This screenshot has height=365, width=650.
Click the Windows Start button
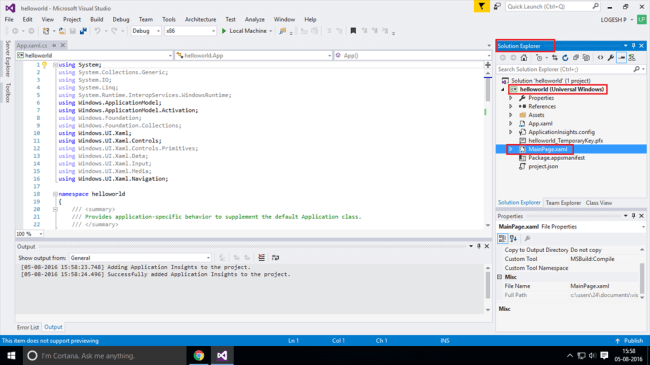tap(11, 355)
